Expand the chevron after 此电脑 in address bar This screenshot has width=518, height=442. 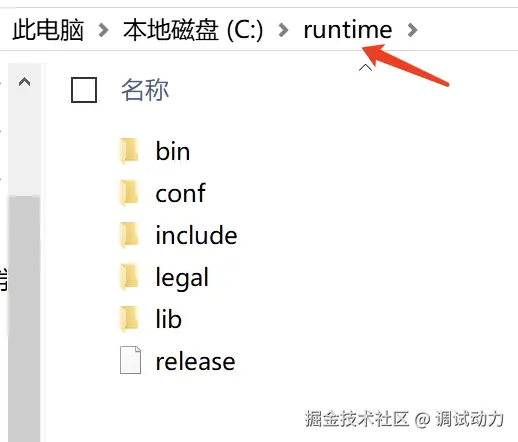tap(104, 30)
